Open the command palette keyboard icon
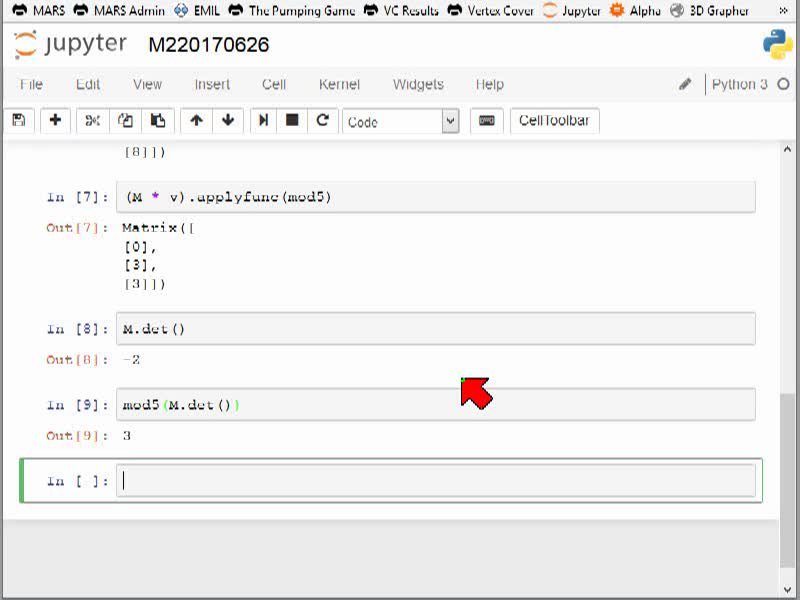This screenshot has width=800, height=600. pyautogui.click(x=486, y=120)
